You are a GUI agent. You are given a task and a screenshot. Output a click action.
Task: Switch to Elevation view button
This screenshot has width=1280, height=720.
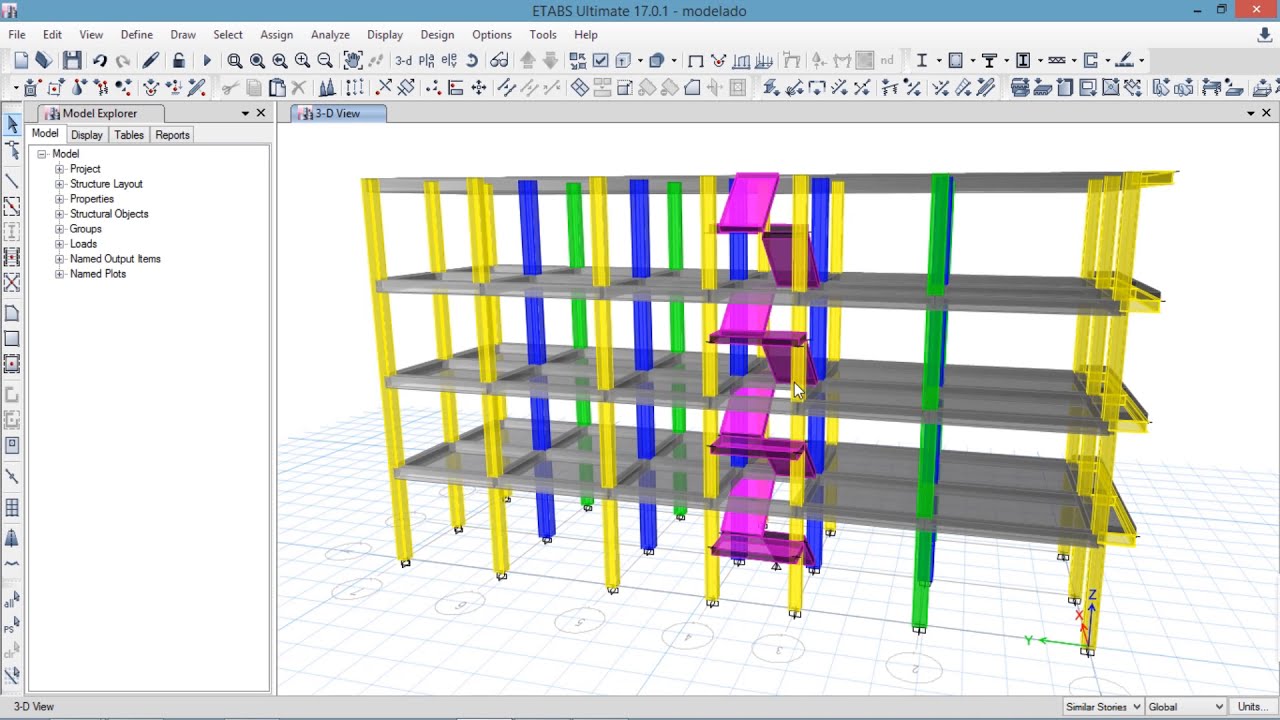449,61
